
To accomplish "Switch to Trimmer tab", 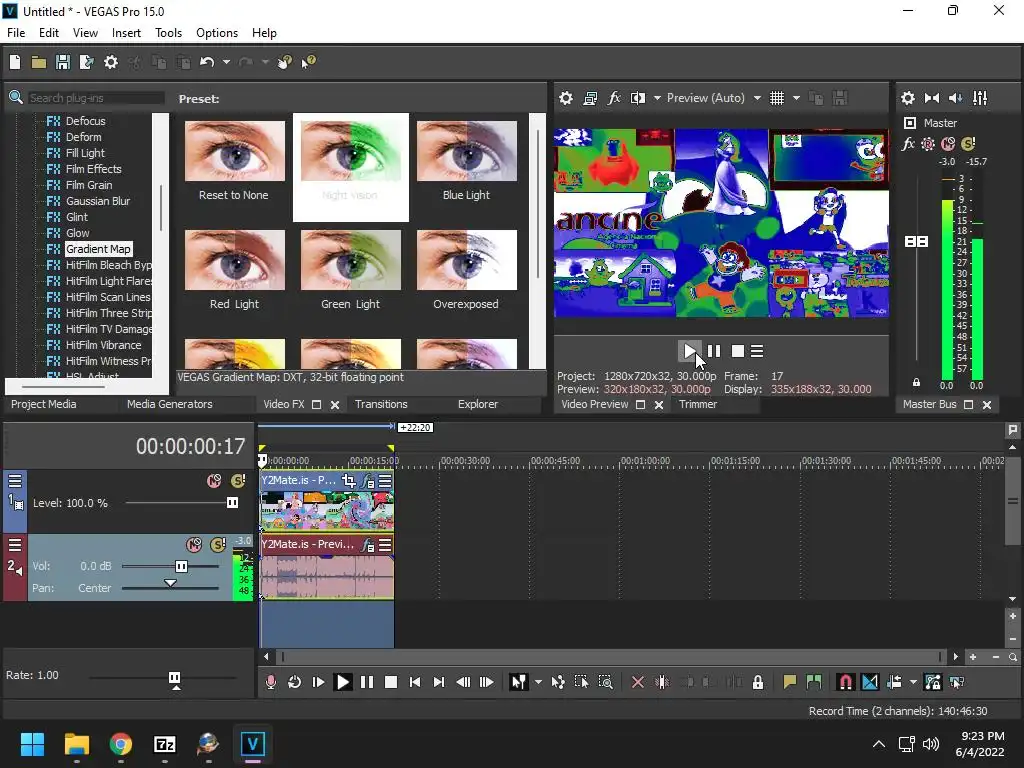I will [x=698, y=404].
